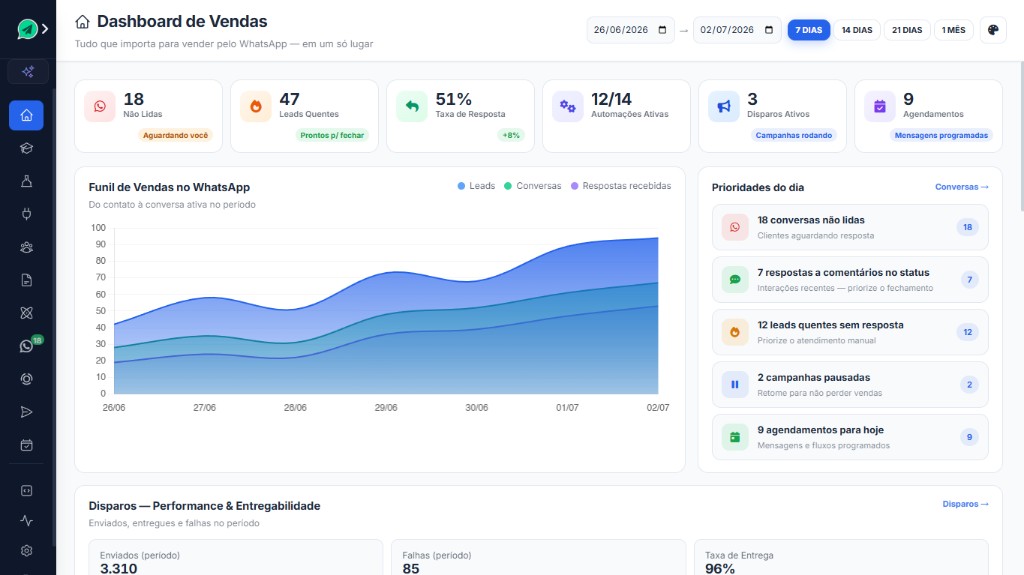Open calendar picker for end date 02/07/2026
Viewport: 1024px width, 575px height.
[769, 30]
